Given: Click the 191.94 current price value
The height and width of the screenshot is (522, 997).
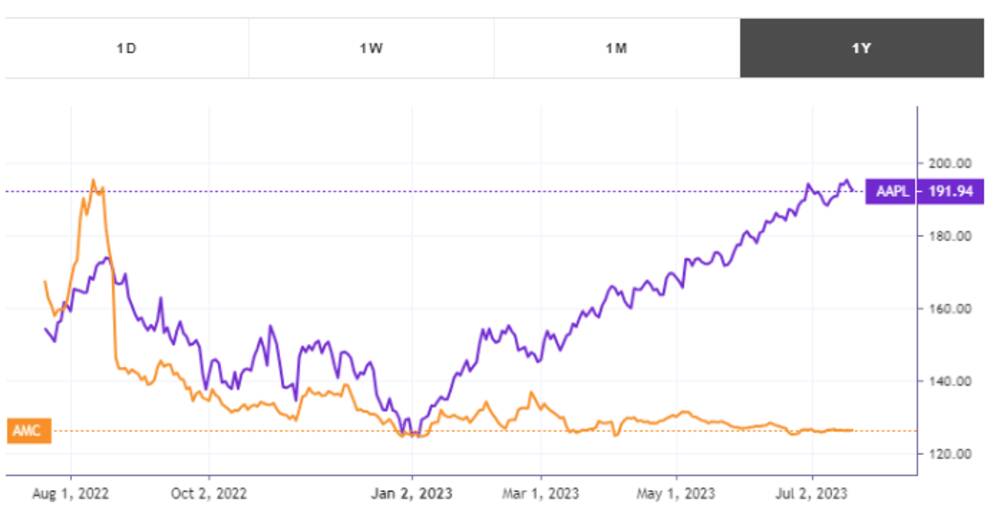Looking at the screenshot, I should tap(951, 191).
